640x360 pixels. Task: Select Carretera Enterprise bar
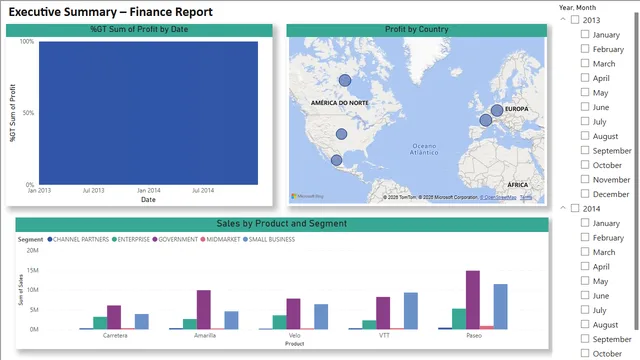100,323
